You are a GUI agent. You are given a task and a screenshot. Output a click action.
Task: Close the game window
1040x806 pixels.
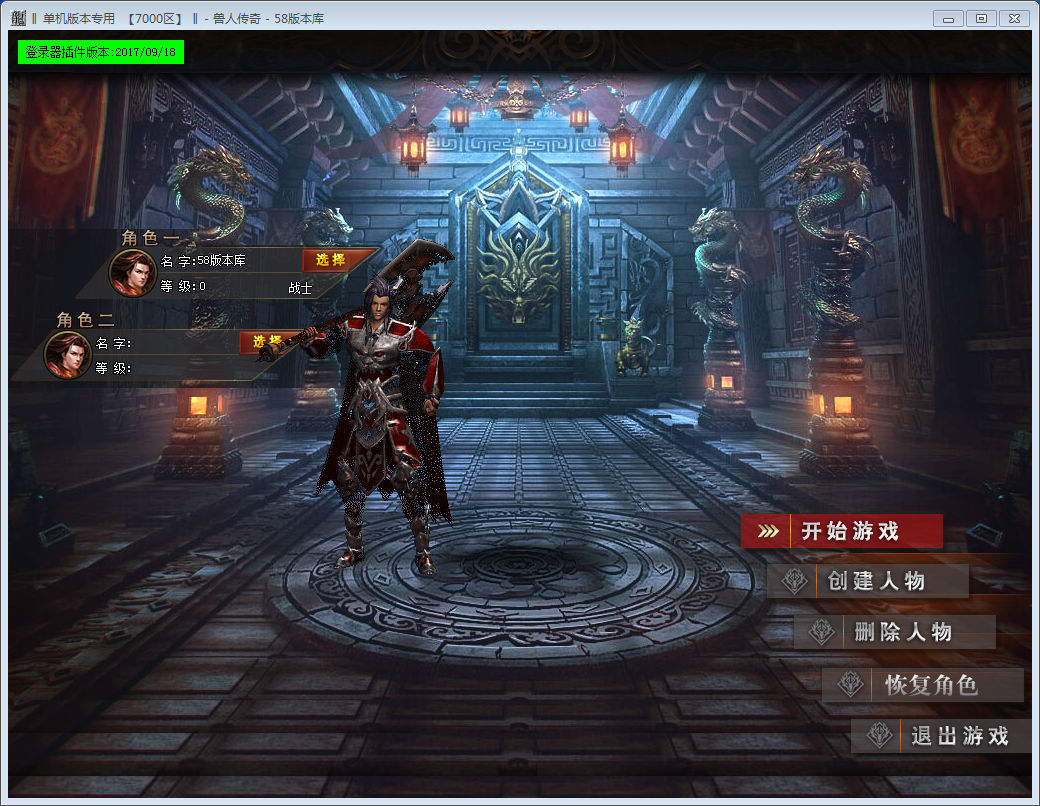[x=1014, y=19]
